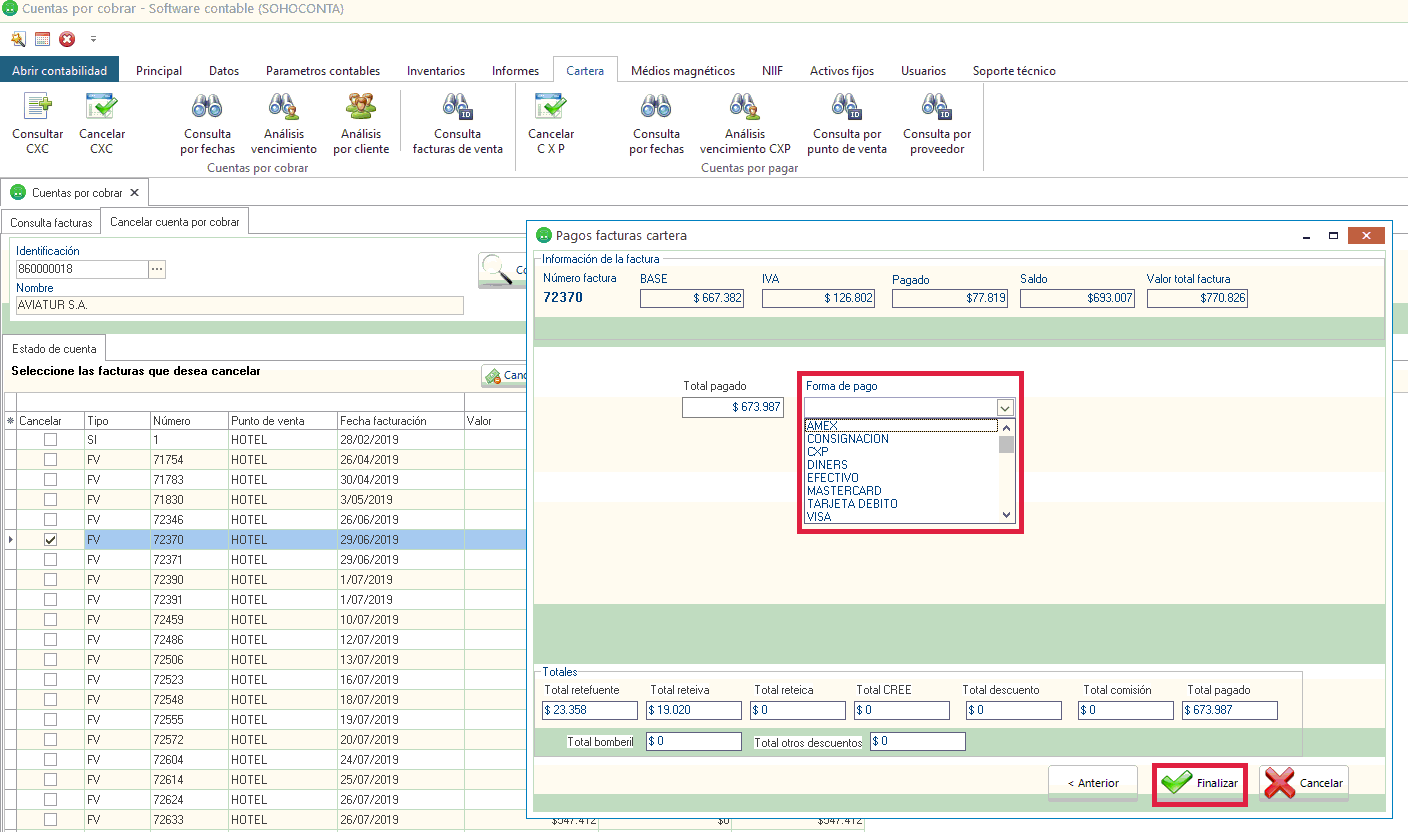Screen dimensions: 1408x832
Task: Check the Cancelar box for invoice 71754
Action: point(50,460)
